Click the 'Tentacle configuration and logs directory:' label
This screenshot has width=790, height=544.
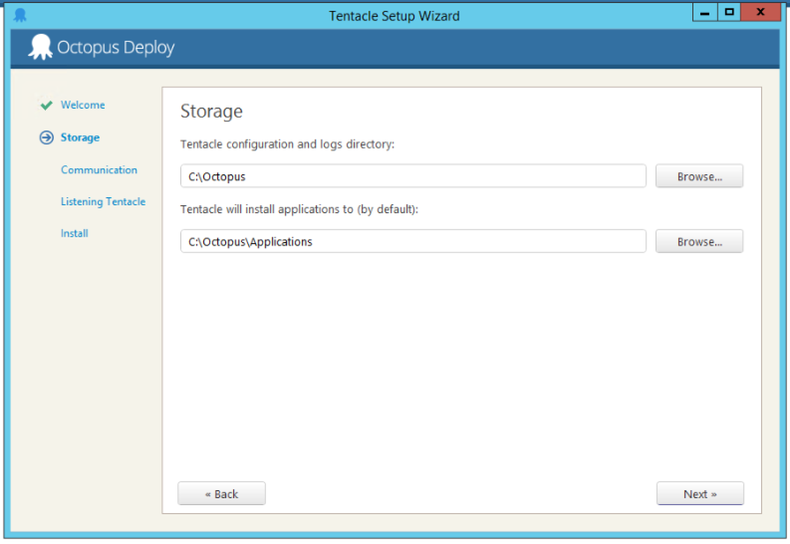click(287, 145)
